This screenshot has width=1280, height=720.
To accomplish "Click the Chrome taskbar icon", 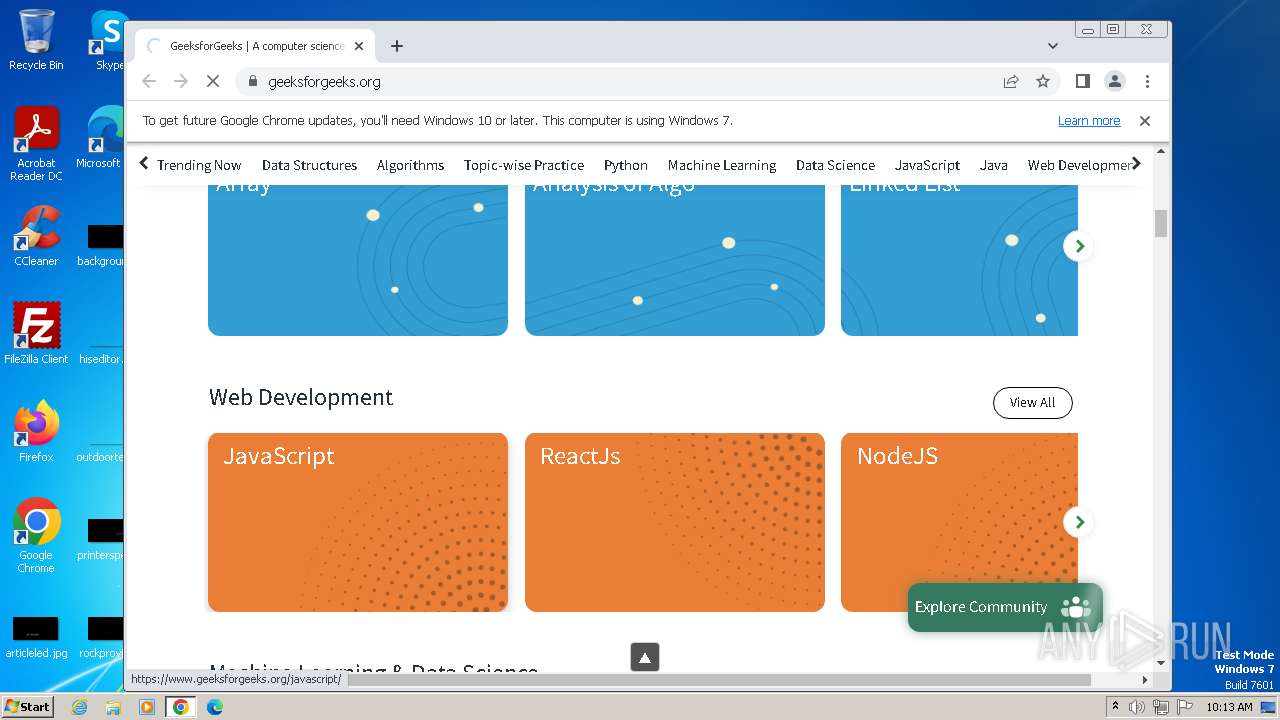I will click(x=181, y=707).
